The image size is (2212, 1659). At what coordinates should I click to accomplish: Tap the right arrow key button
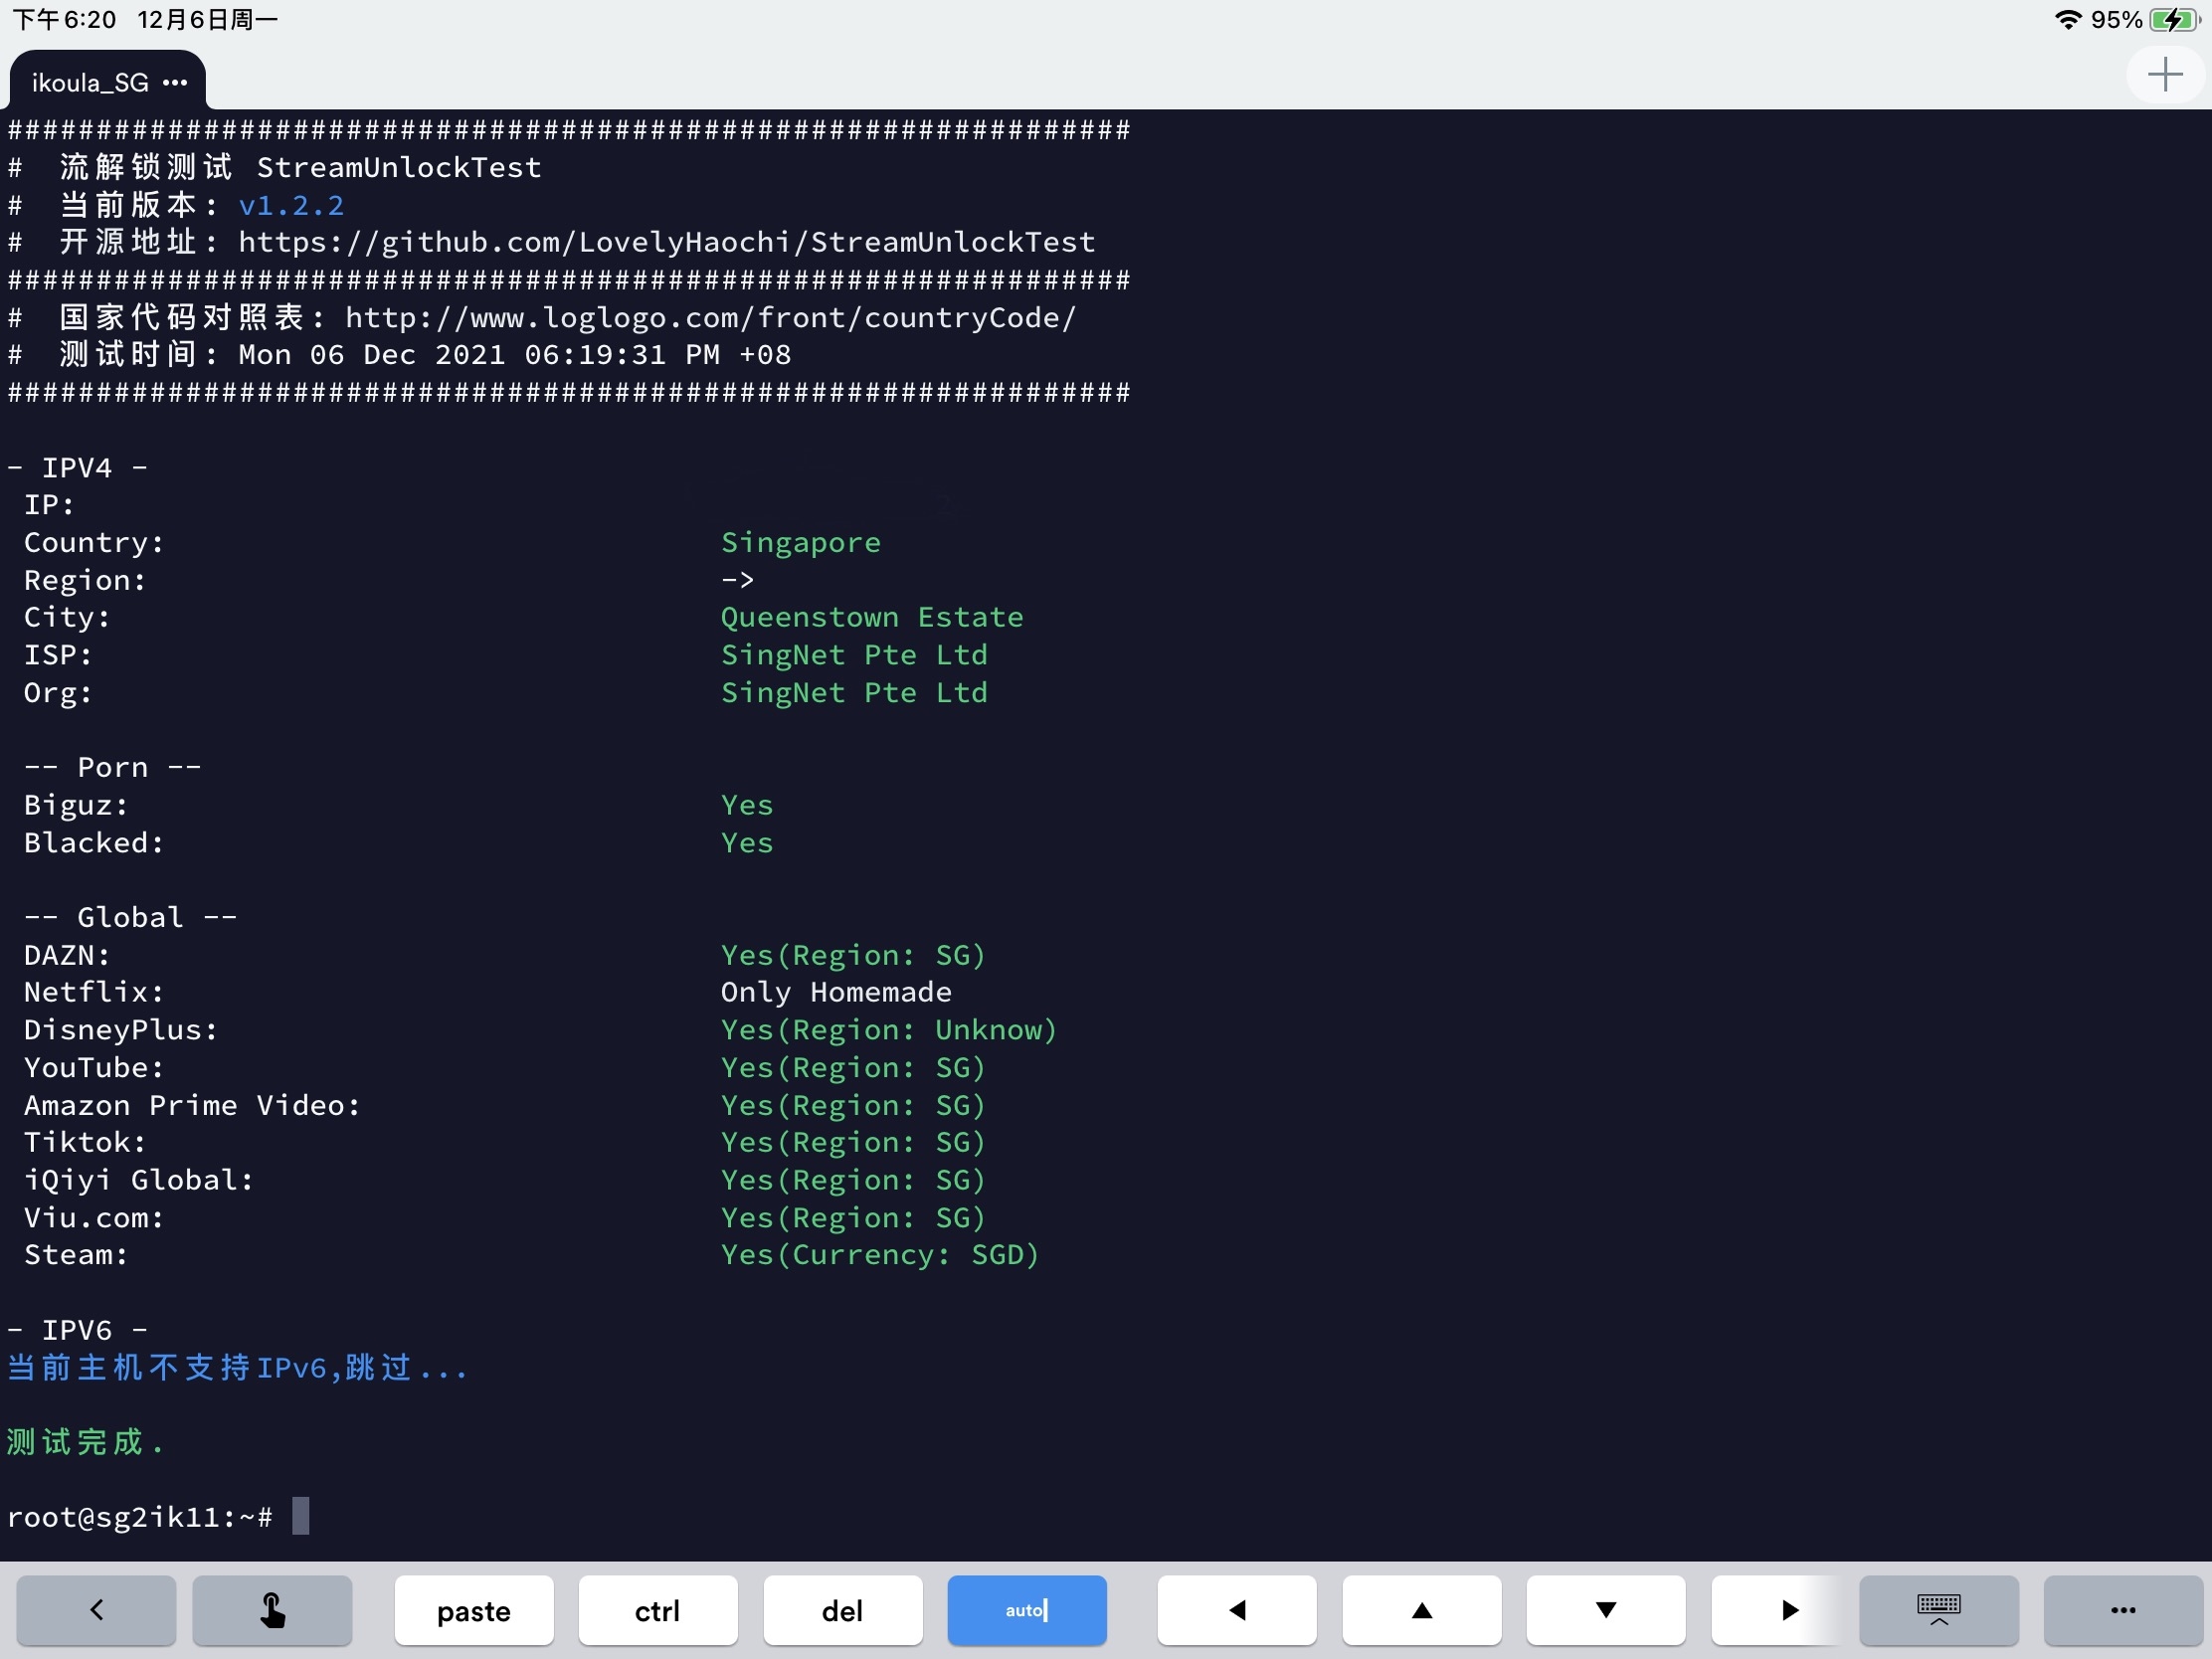(x=1789, y=1610)
